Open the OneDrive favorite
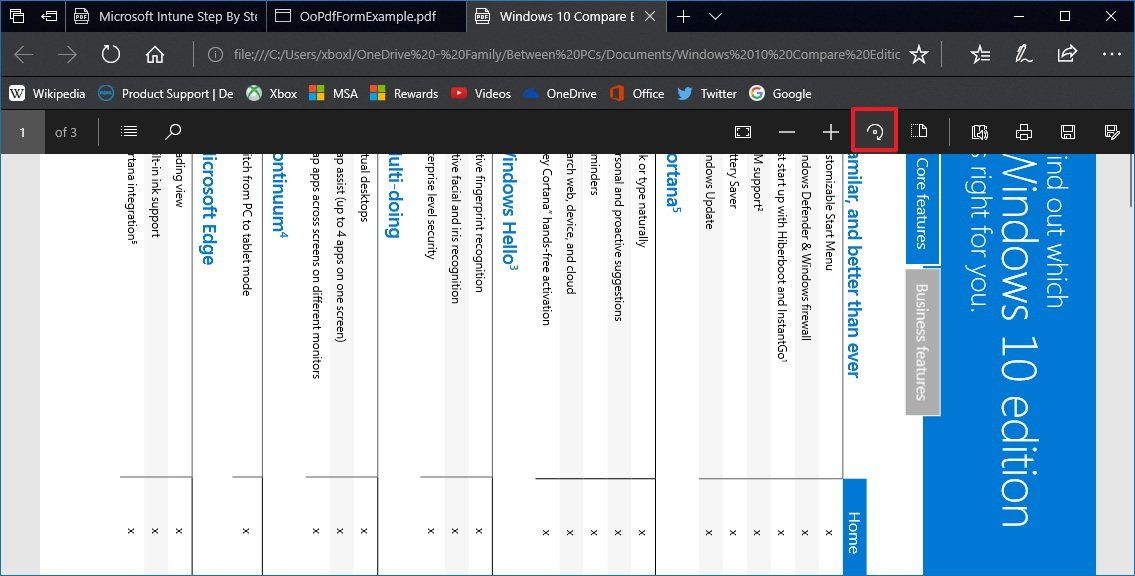This screenshot has width=1135, height=576. [560, 93]
